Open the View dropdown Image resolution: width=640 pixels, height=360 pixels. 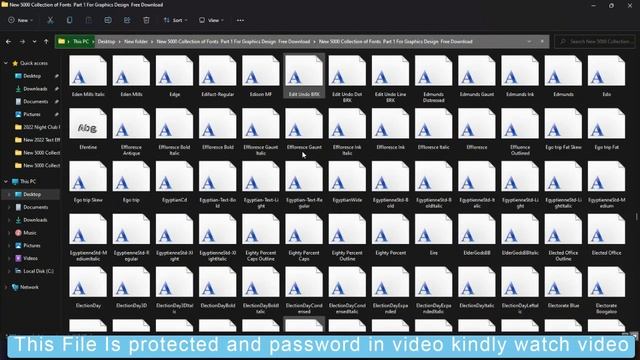pyautogui.click(x=211, y=20)
